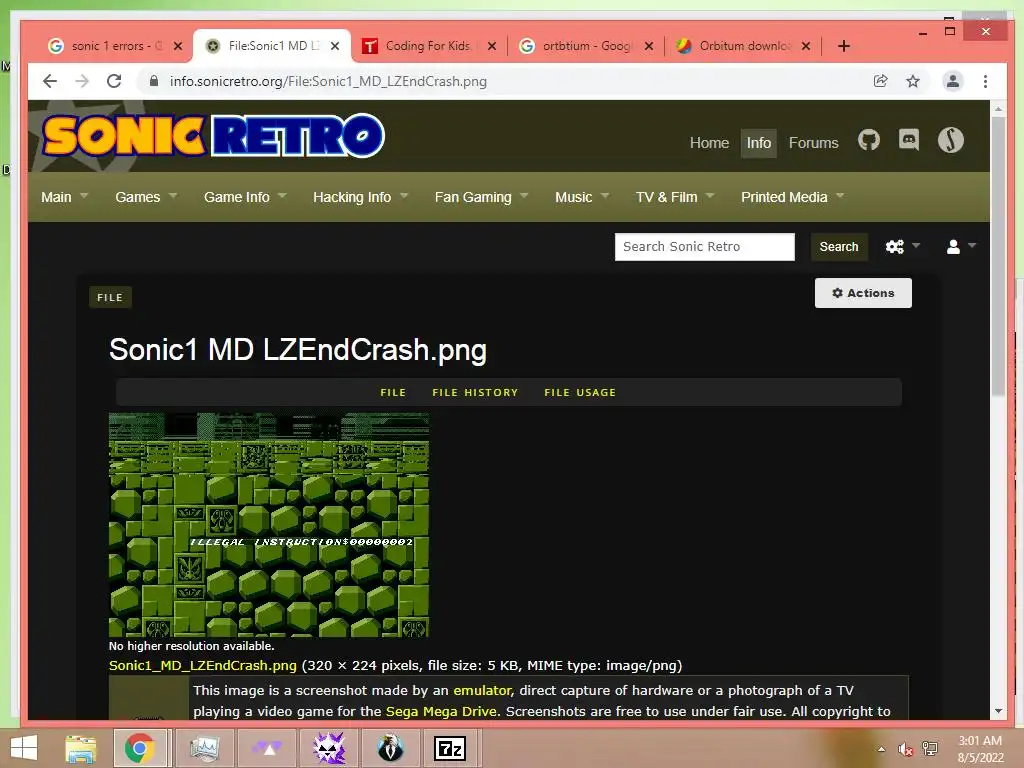
Task: Click the Sonic Retro logo
Action: [x=214, y=136]
